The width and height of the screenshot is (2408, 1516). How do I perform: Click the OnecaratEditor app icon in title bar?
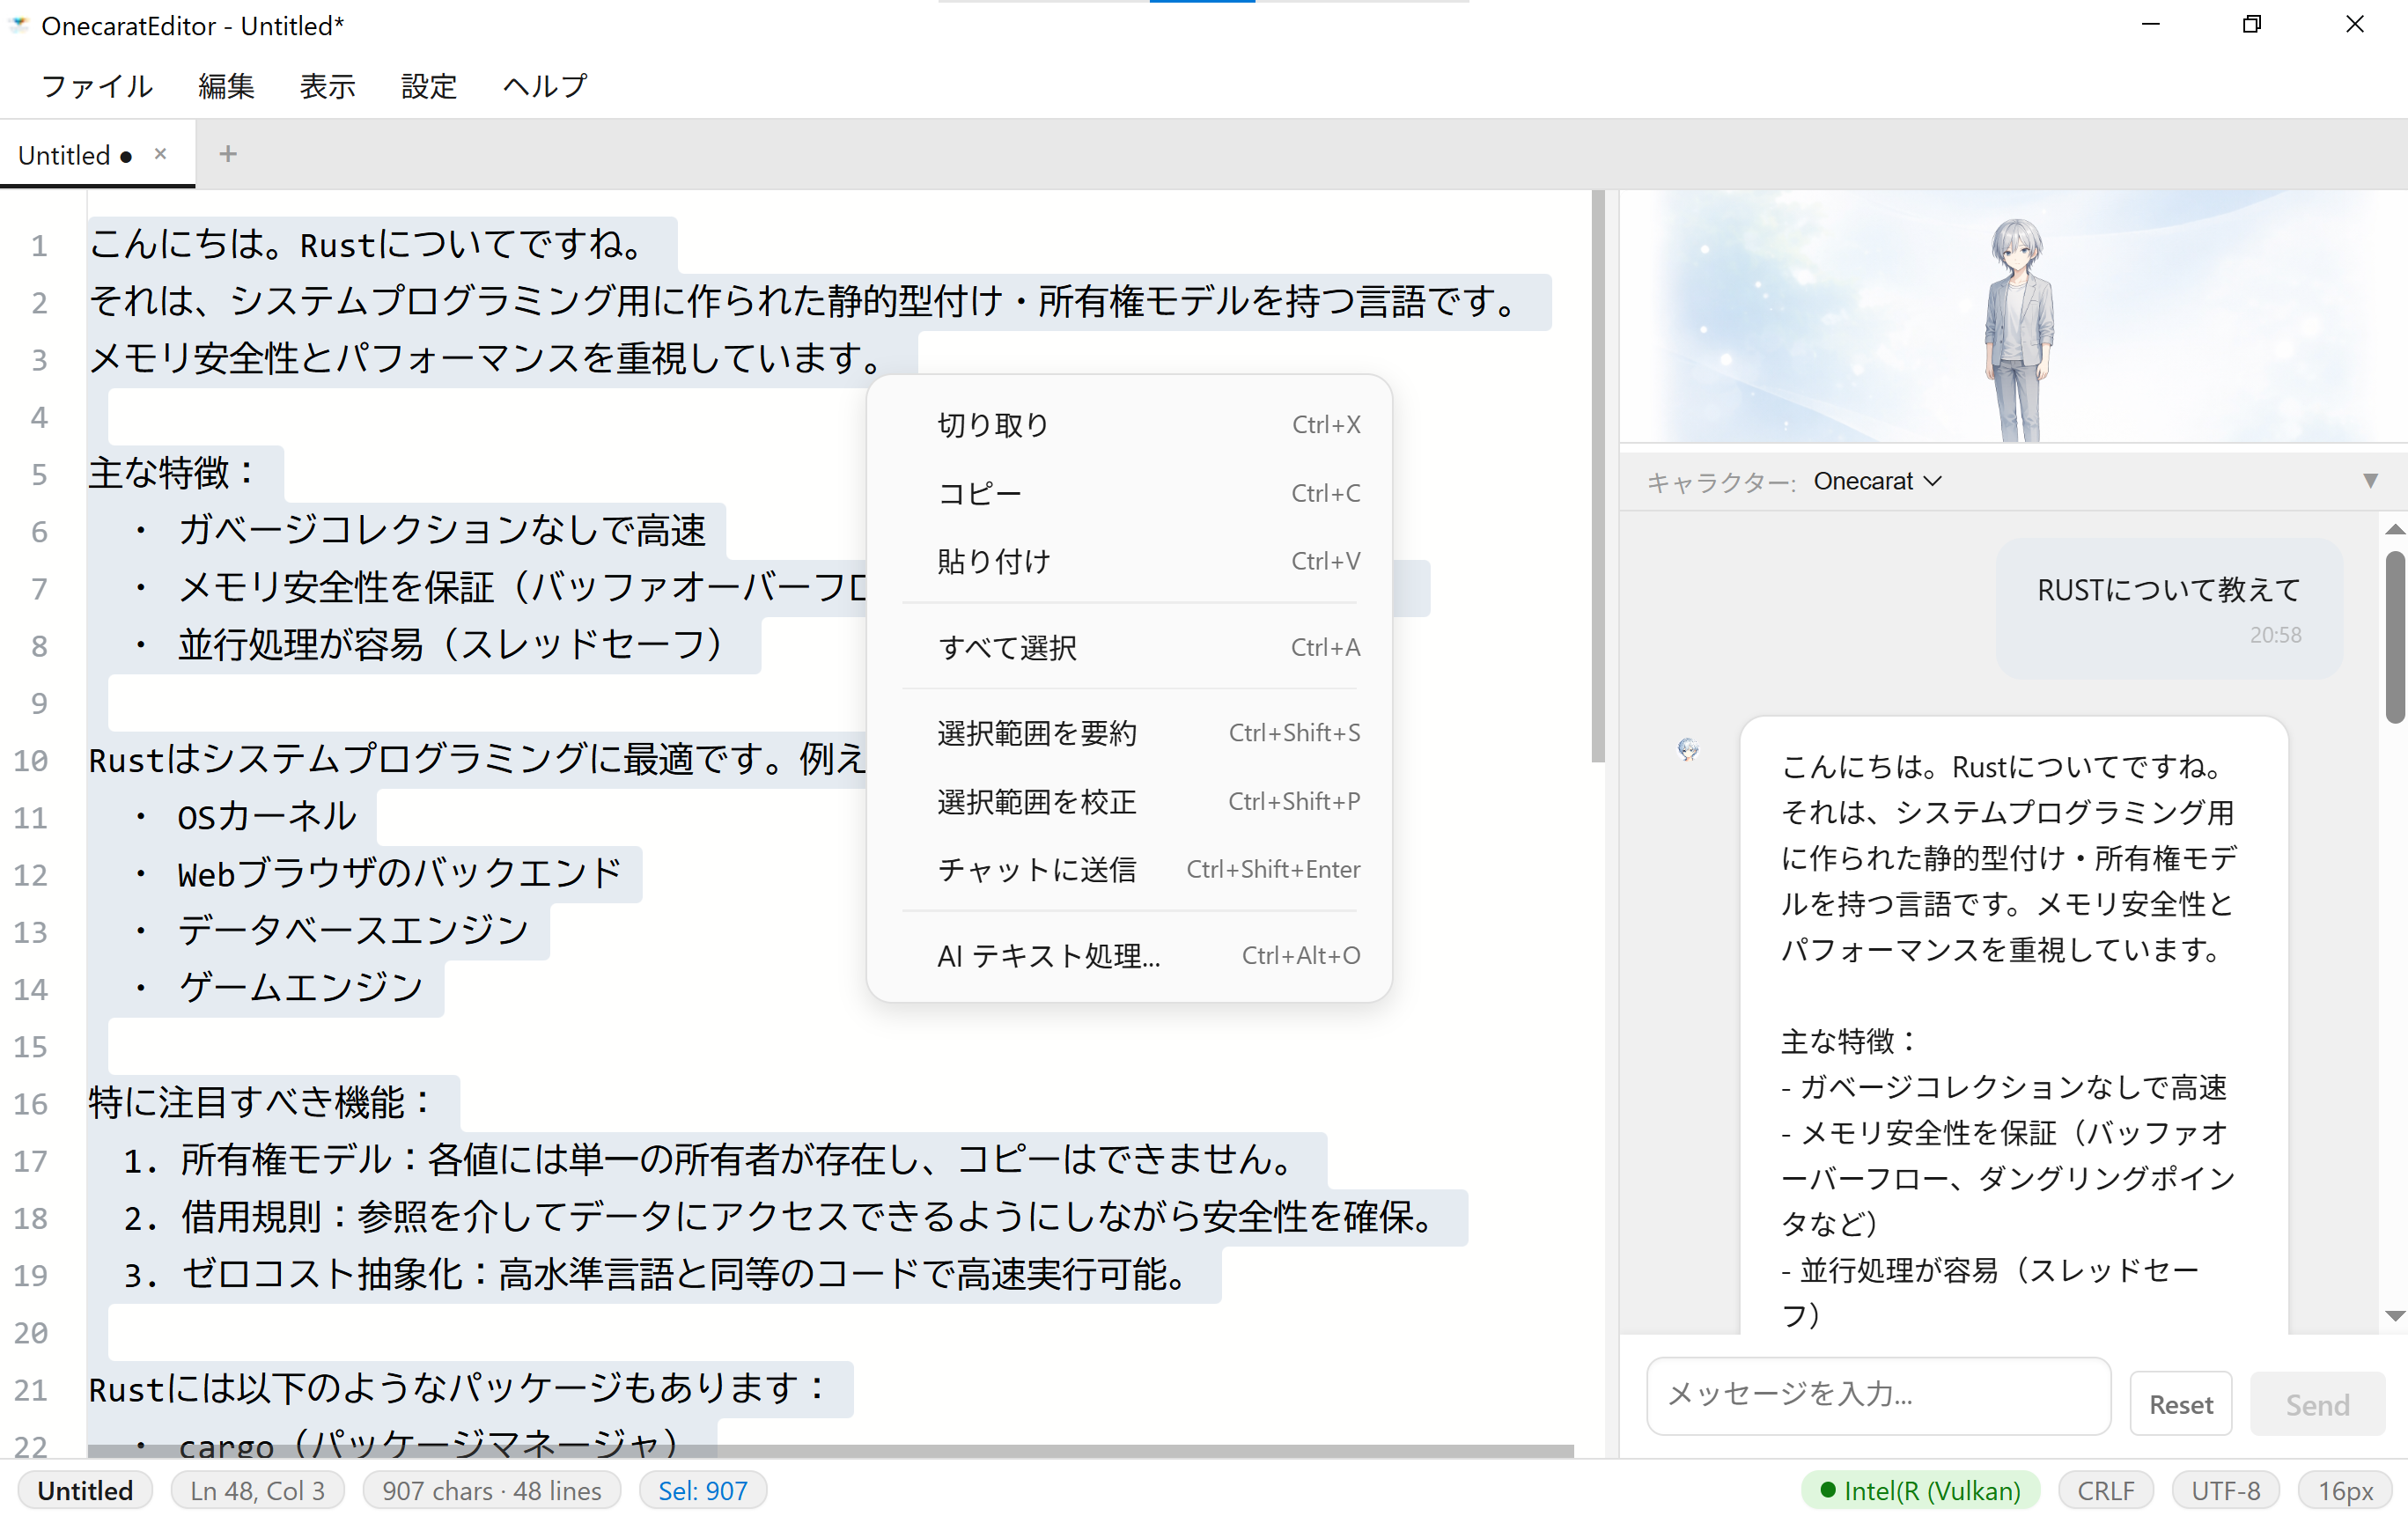coord(19,25)
